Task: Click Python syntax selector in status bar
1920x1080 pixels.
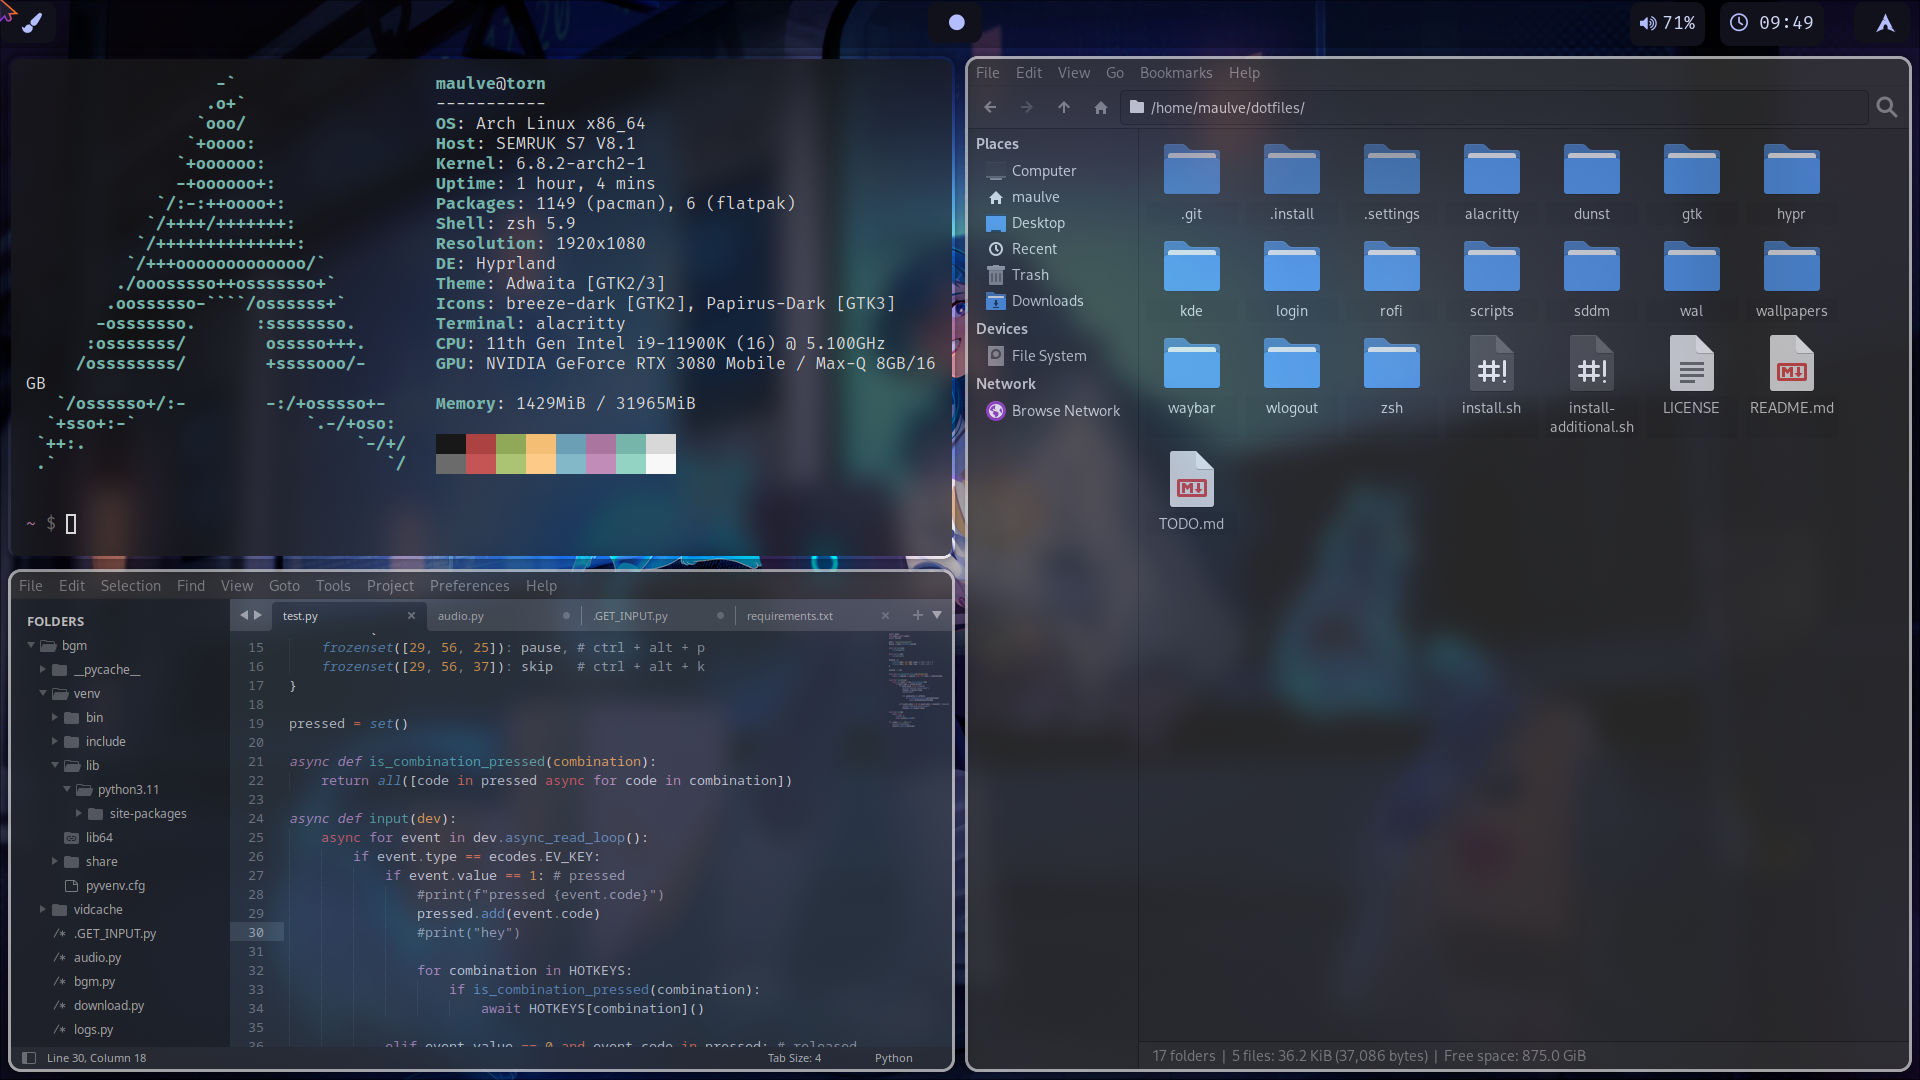Action: 892,1057
